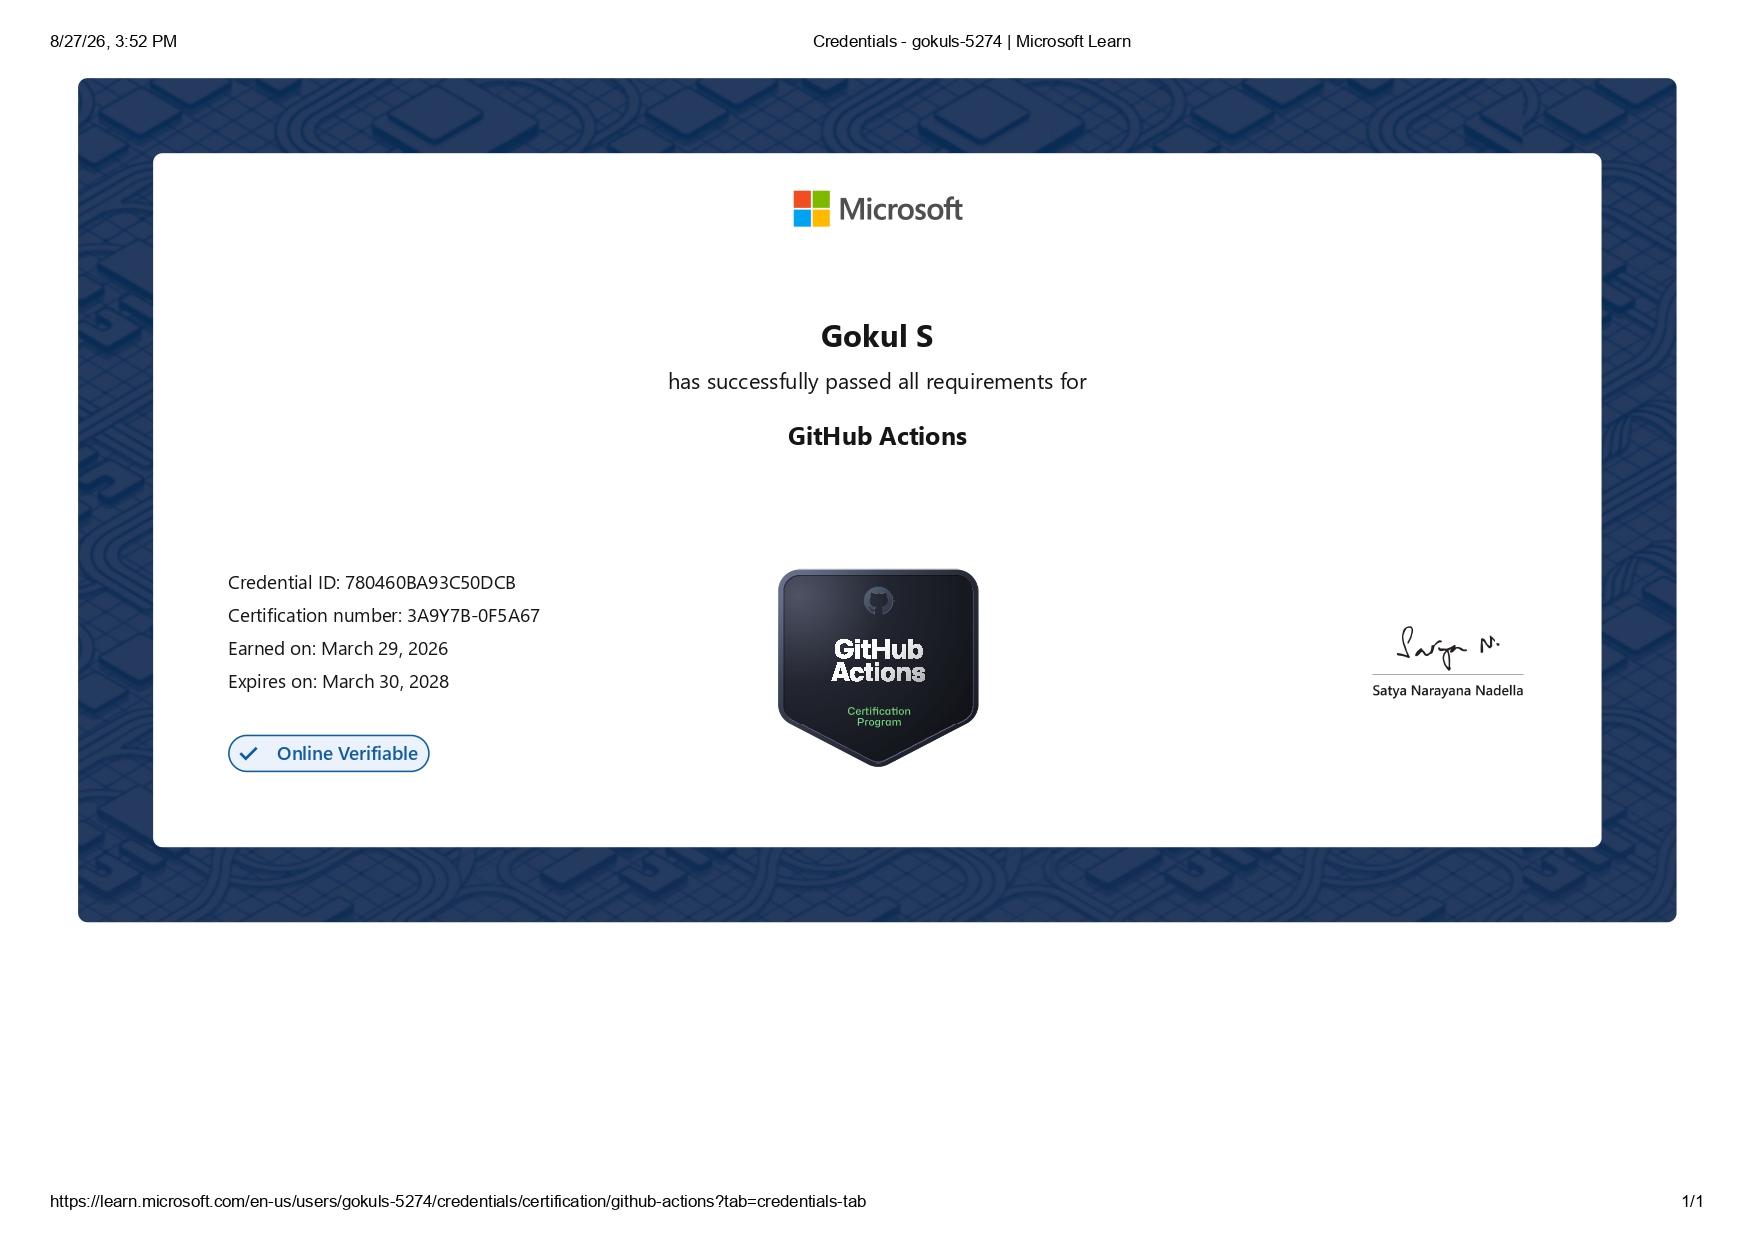
Task: Click the page header title 'Credentials - gokuls-5274'
Action: [907, 41]
